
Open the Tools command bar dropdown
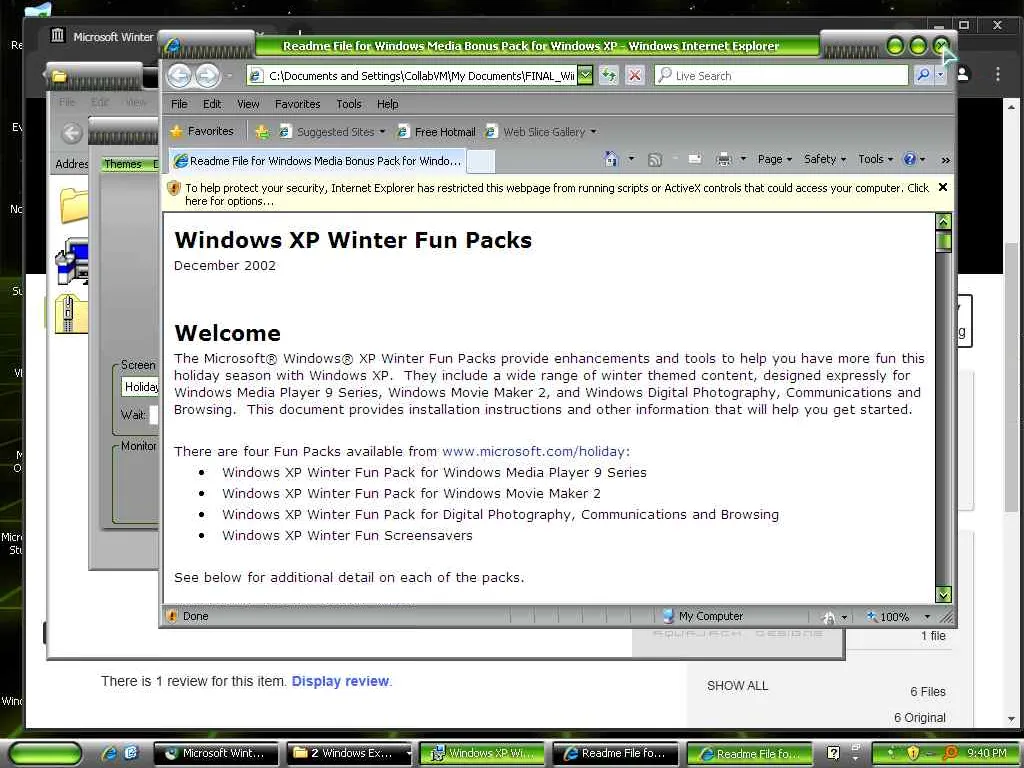coord(875,159)
